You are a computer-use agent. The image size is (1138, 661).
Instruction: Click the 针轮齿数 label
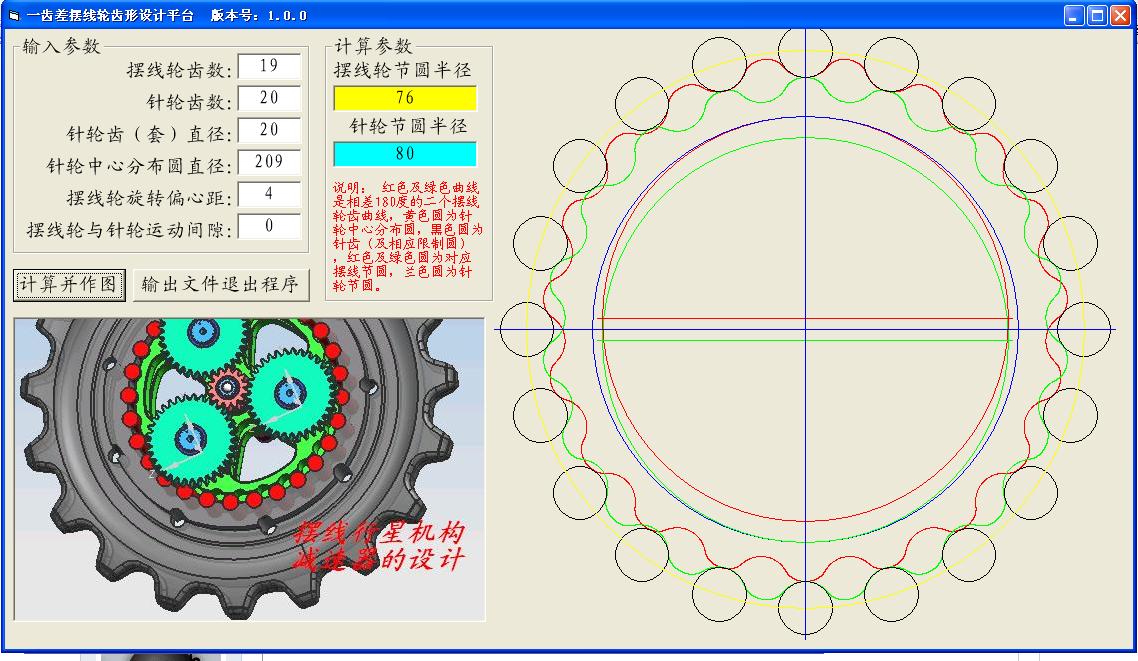point(189,102)
